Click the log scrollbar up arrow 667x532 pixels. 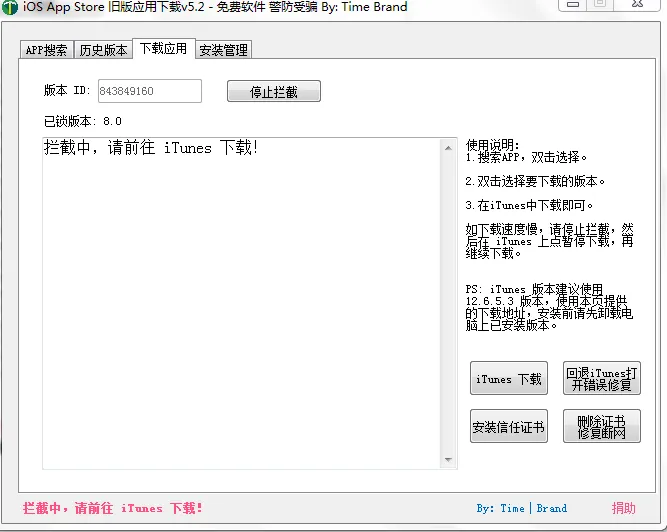448,148
